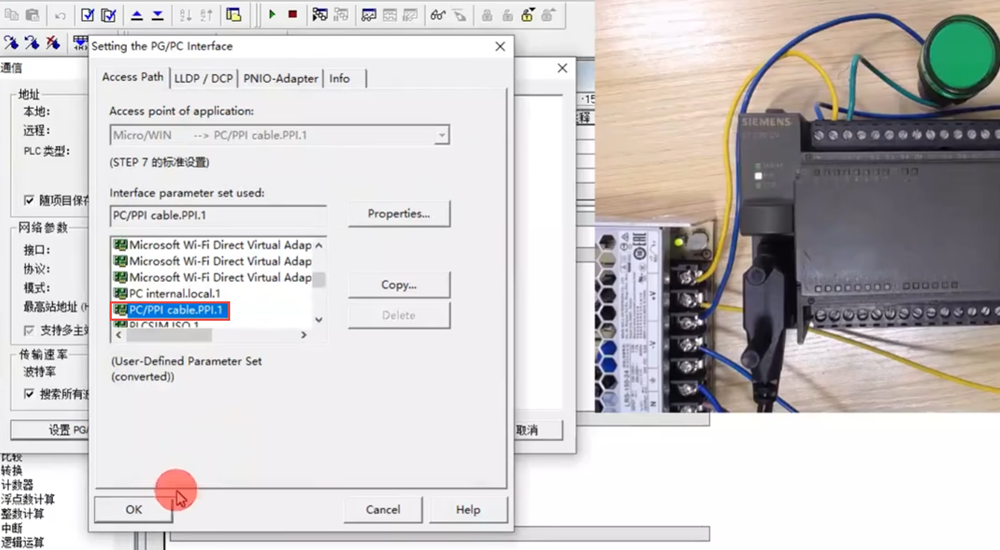The height and width of the screenshot is (550, 1000).
Task: Click the 设置 PG/PC button in the 通信 dialog
Action: [x=50, y=430]
